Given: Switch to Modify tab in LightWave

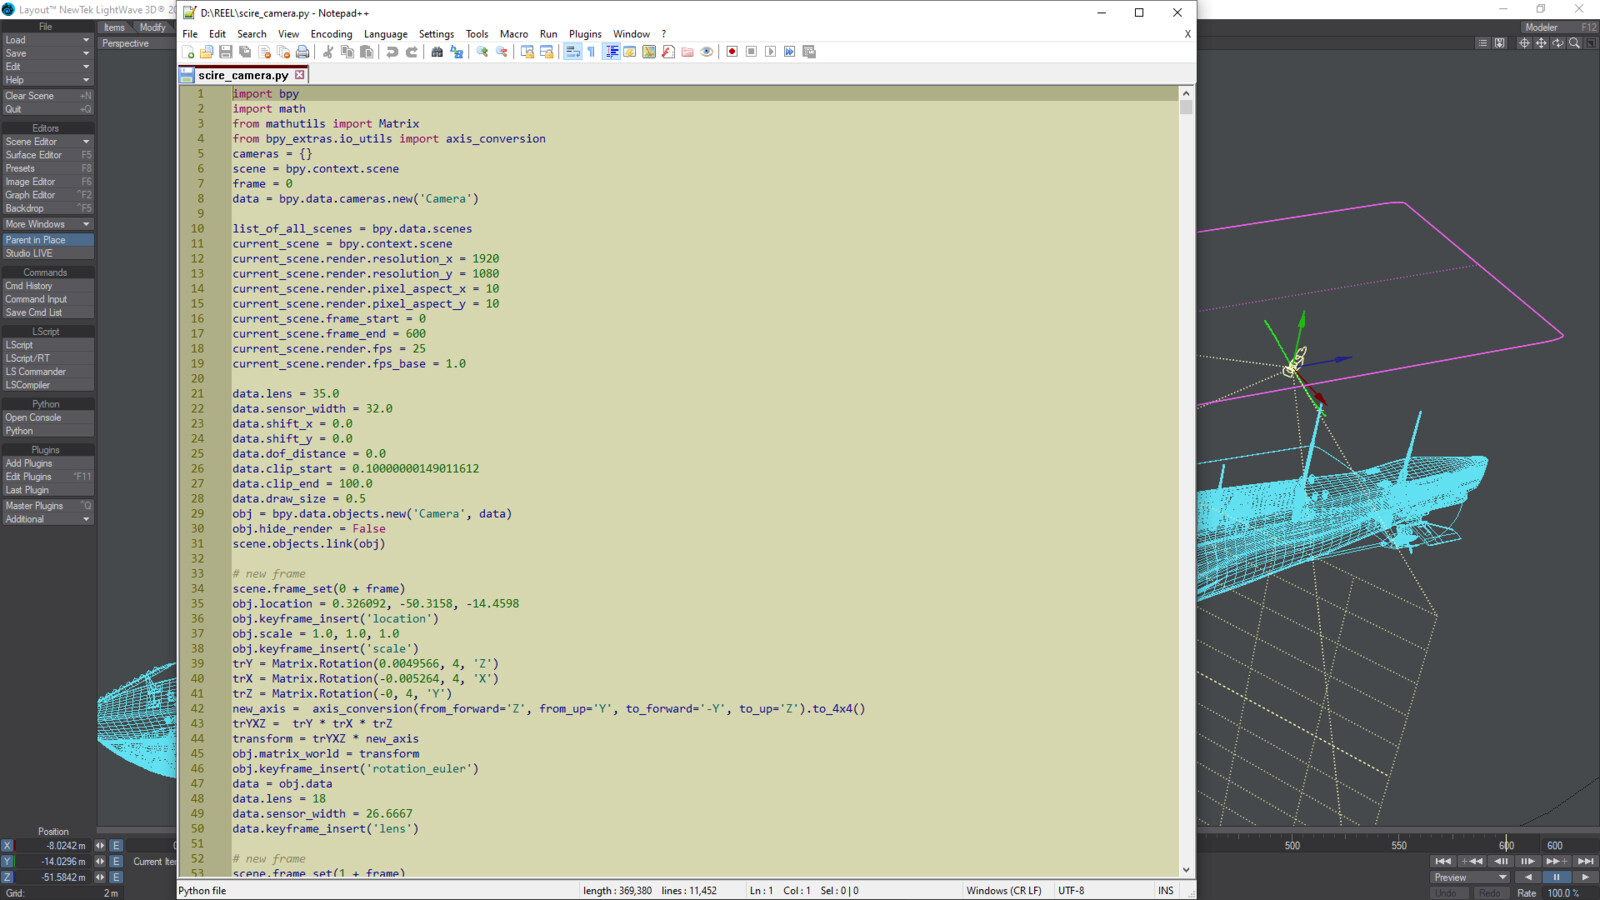Looking at the screenshot, I should click(x=153, y=27).
